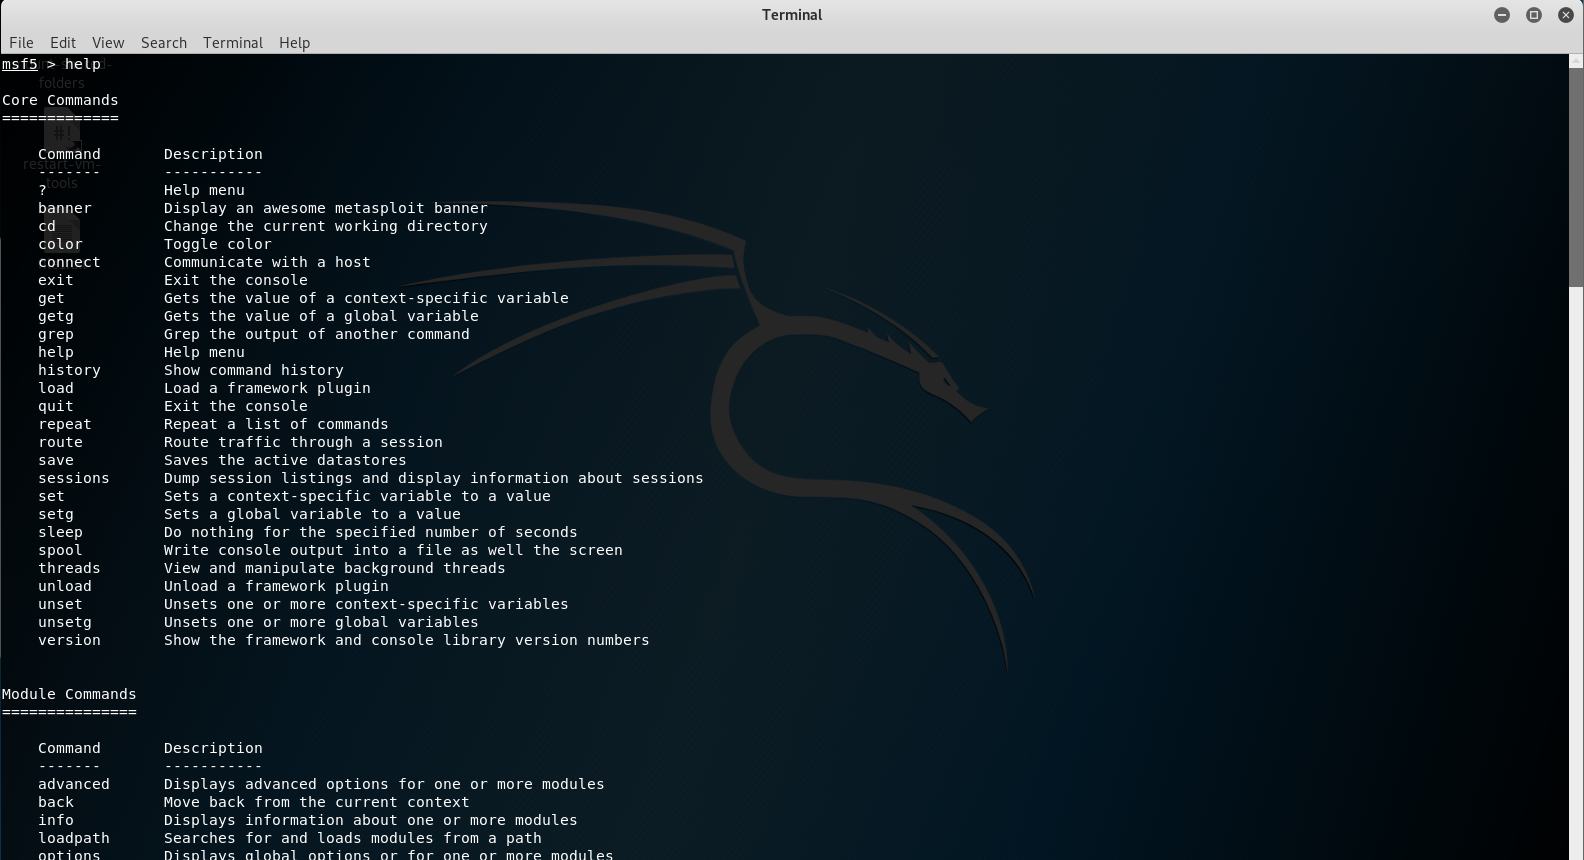Viewport: 1584px width, 860px height.
Task: Click 'Display an awesome metasploit banner' description
Action: coord(326,208)
